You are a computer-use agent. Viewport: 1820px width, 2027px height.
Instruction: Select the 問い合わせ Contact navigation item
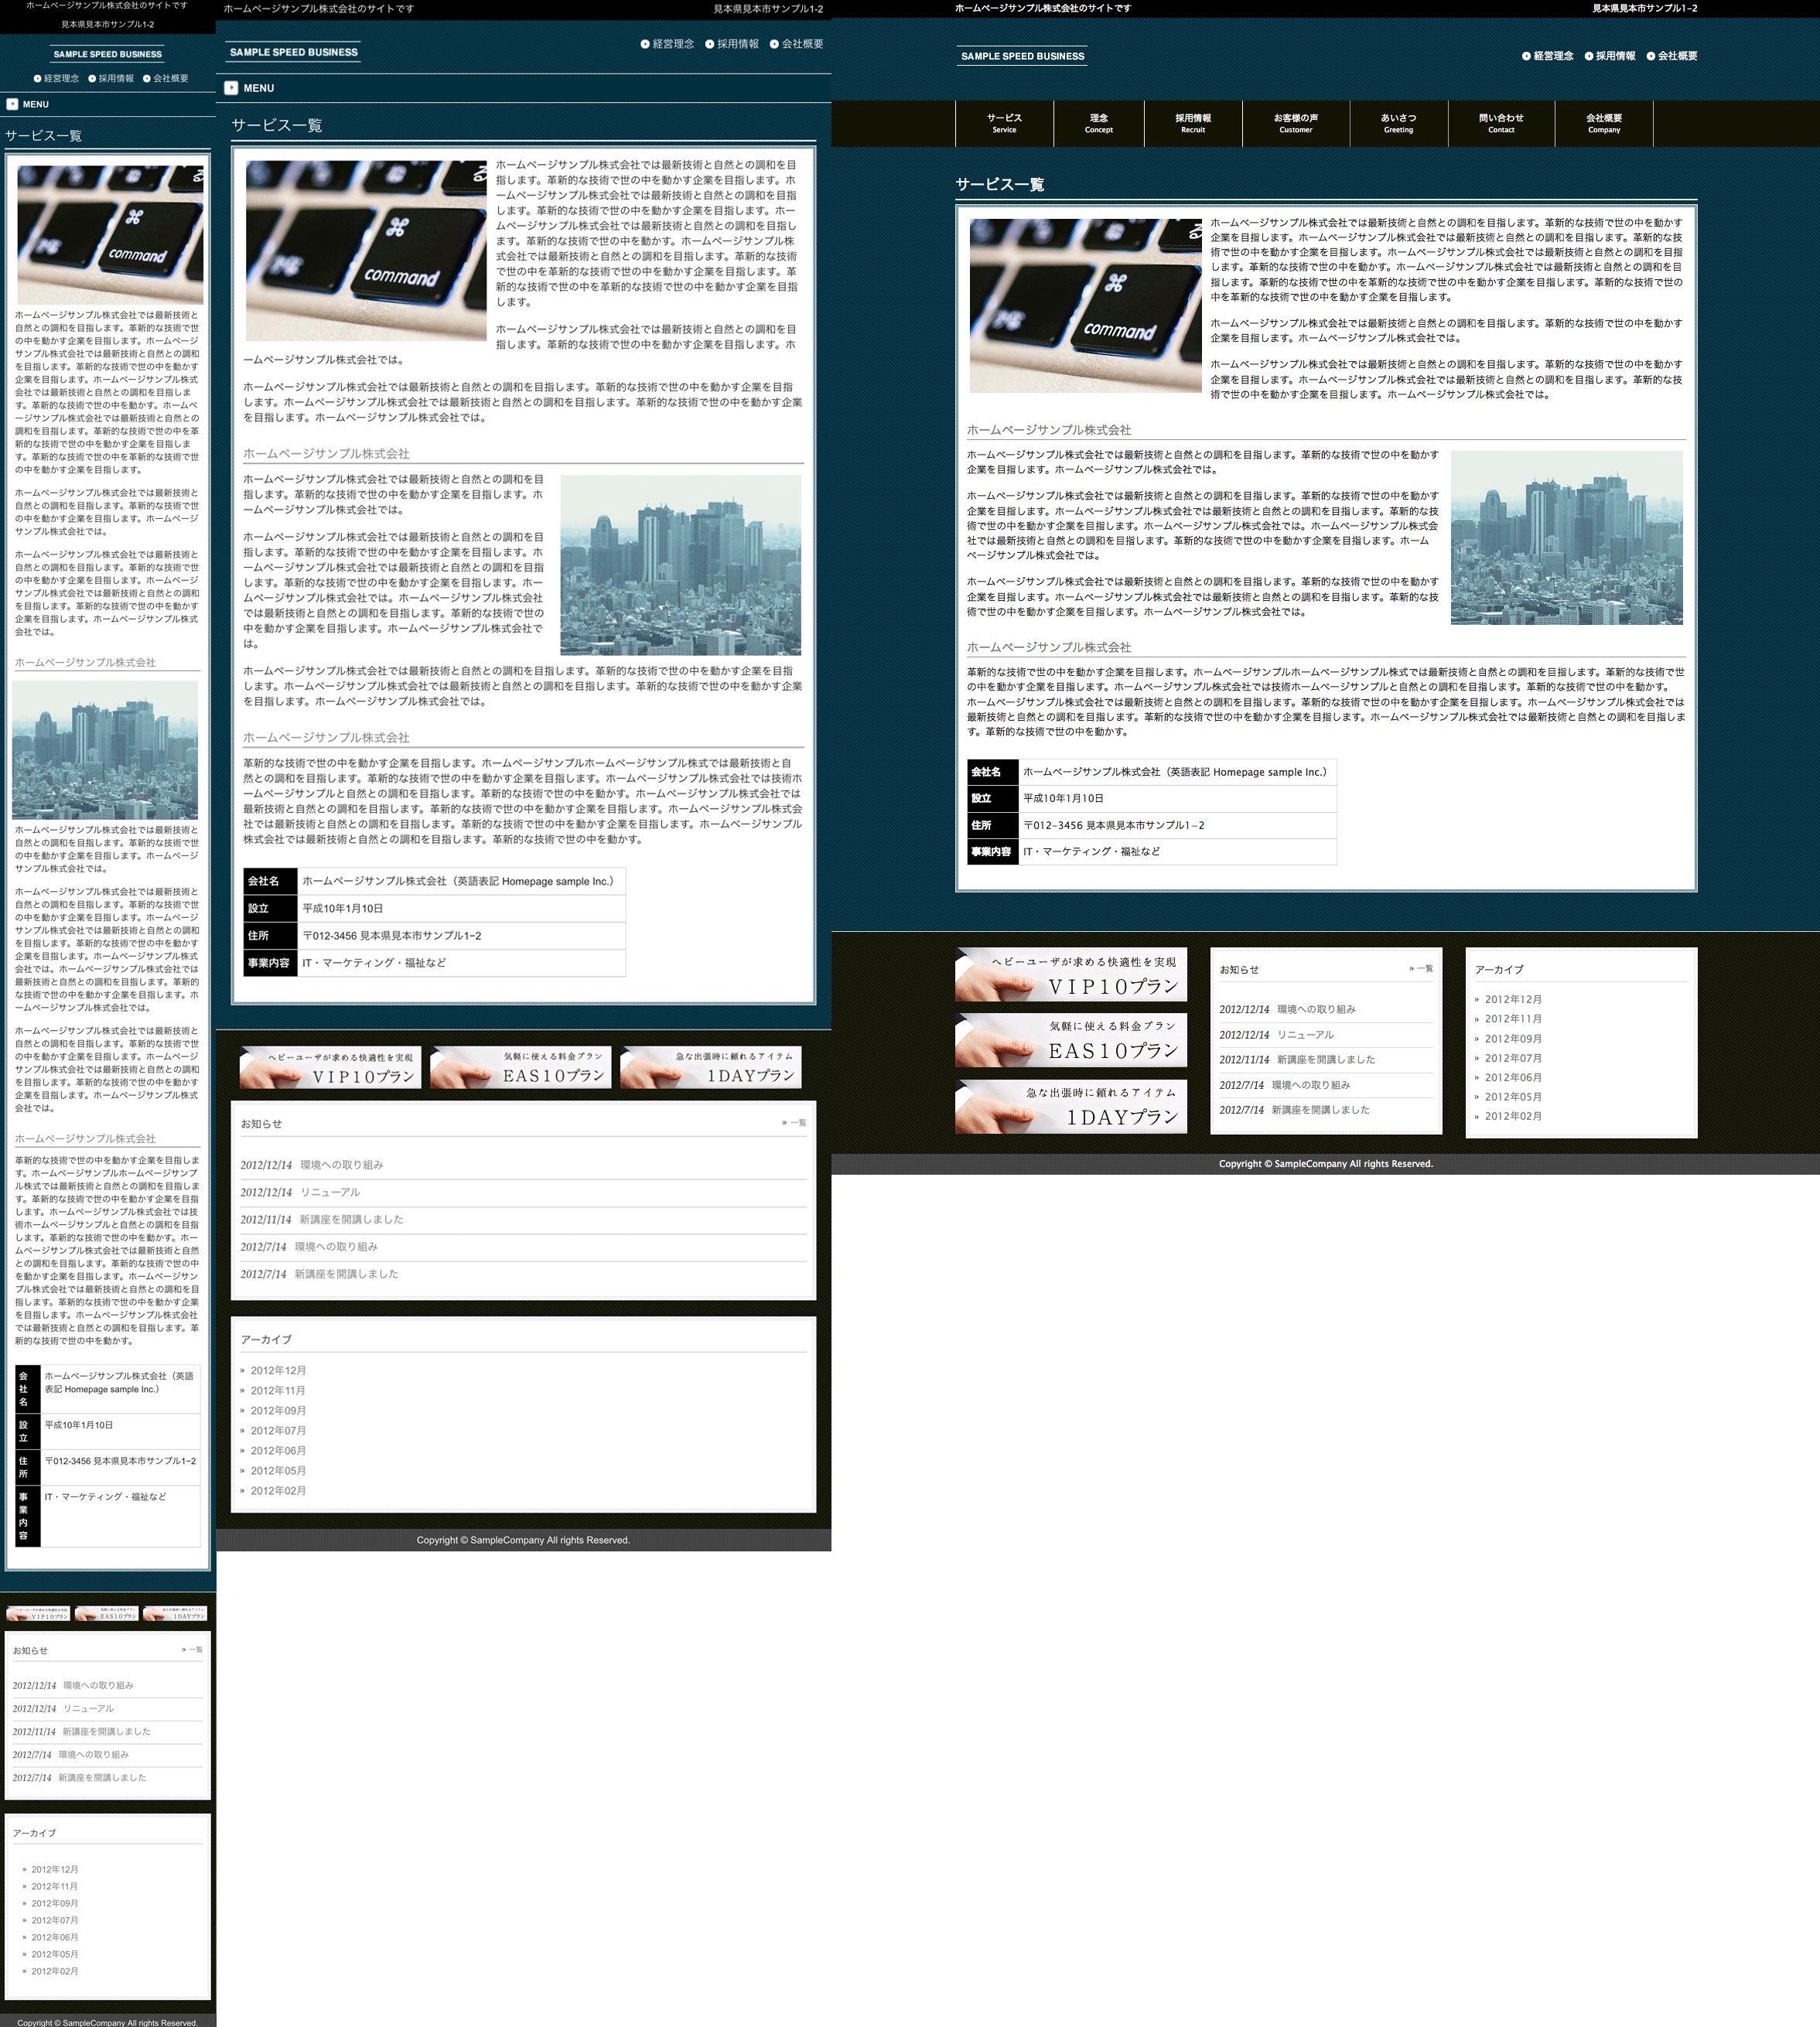click(1500, 123)
